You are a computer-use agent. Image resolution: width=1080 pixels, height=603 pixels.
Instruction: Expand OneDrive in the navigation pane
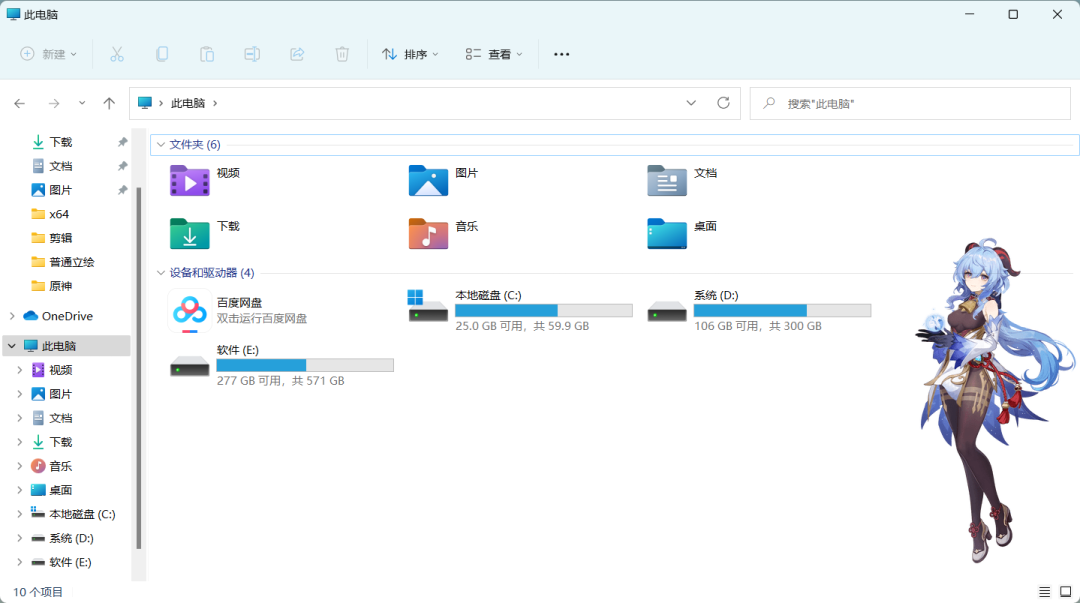[12, 316]
